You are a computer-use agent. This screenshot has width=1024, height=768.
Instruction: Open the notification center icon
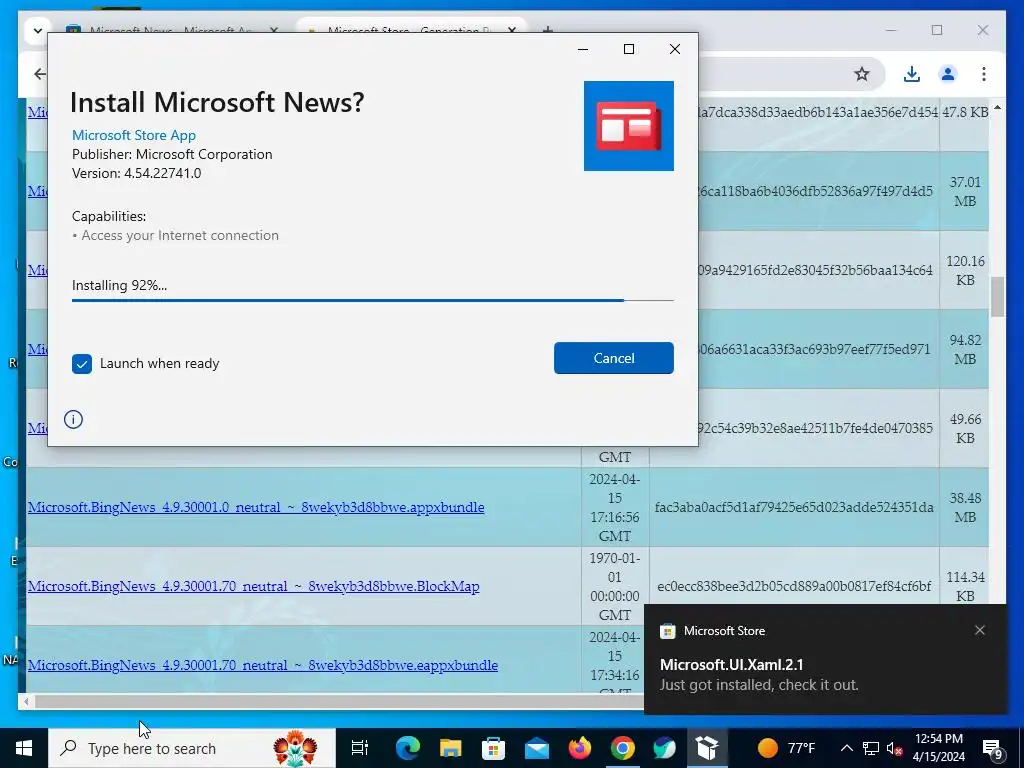[993, 748]
